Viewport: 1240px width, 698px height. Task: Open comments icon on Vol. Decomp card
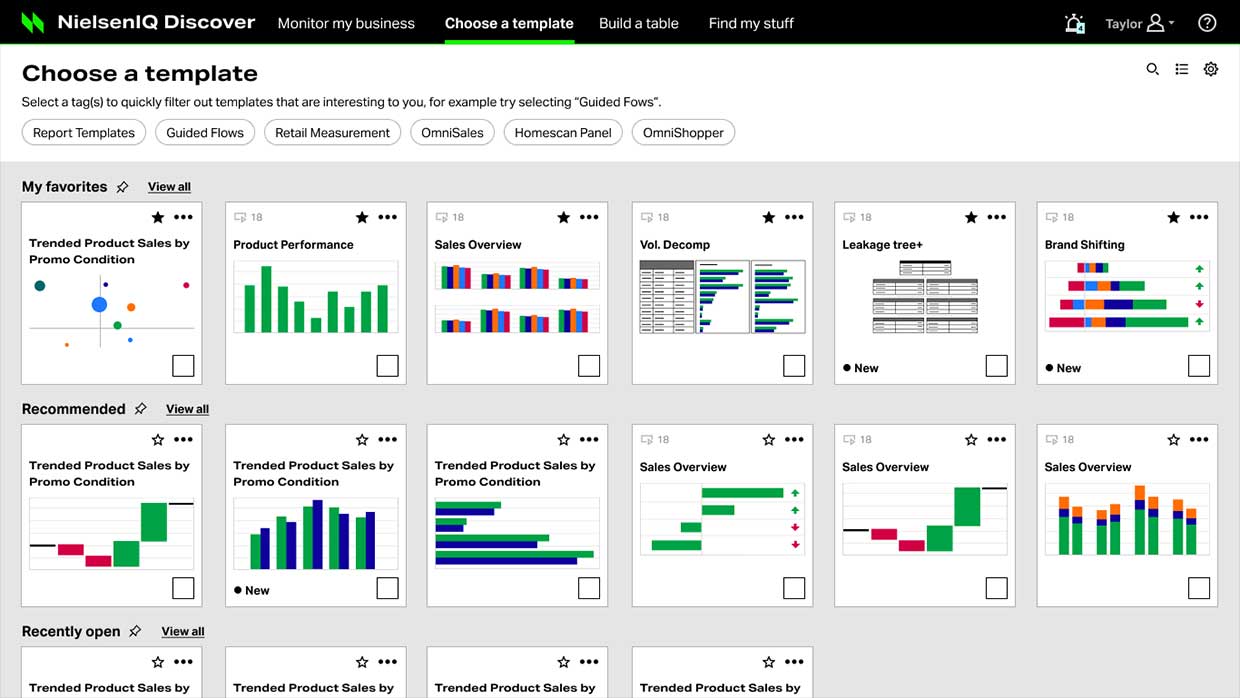point(647,217)
